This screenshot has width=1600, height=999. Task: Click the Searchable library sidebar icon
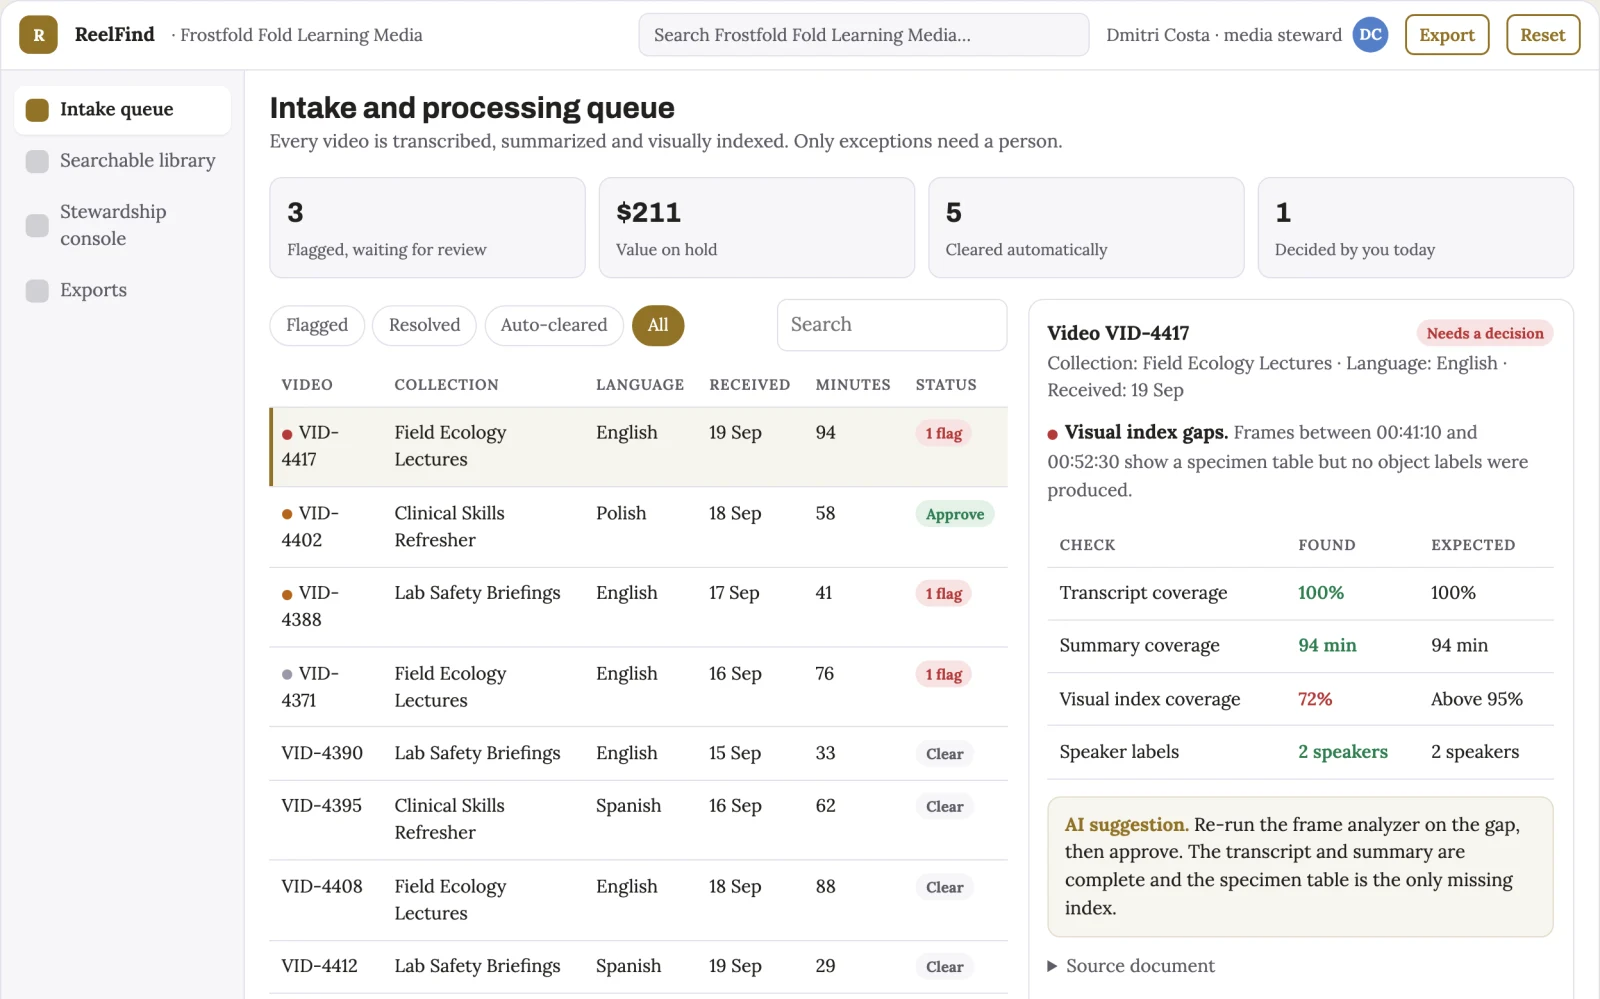coord(37,161)
